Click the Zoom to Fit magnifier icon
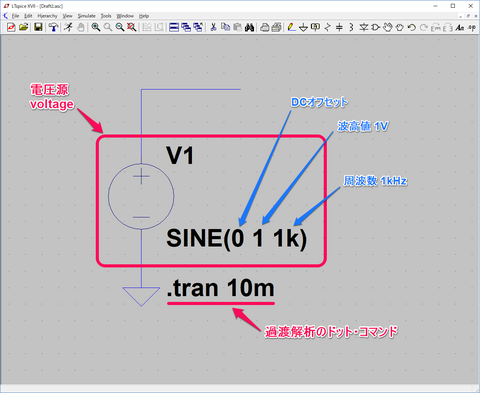 click(x=132, y=27)
